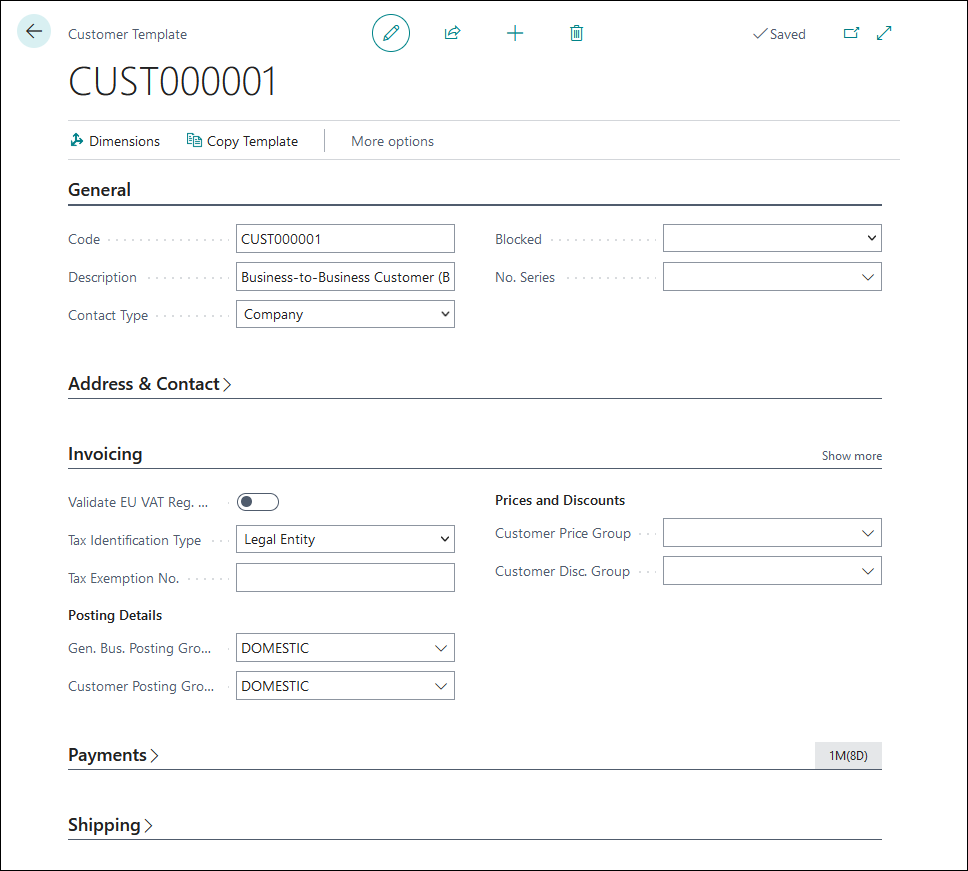Click the Saved status indicator
The height and width of the screenshot is (871, 968).
tap(779, 34)
